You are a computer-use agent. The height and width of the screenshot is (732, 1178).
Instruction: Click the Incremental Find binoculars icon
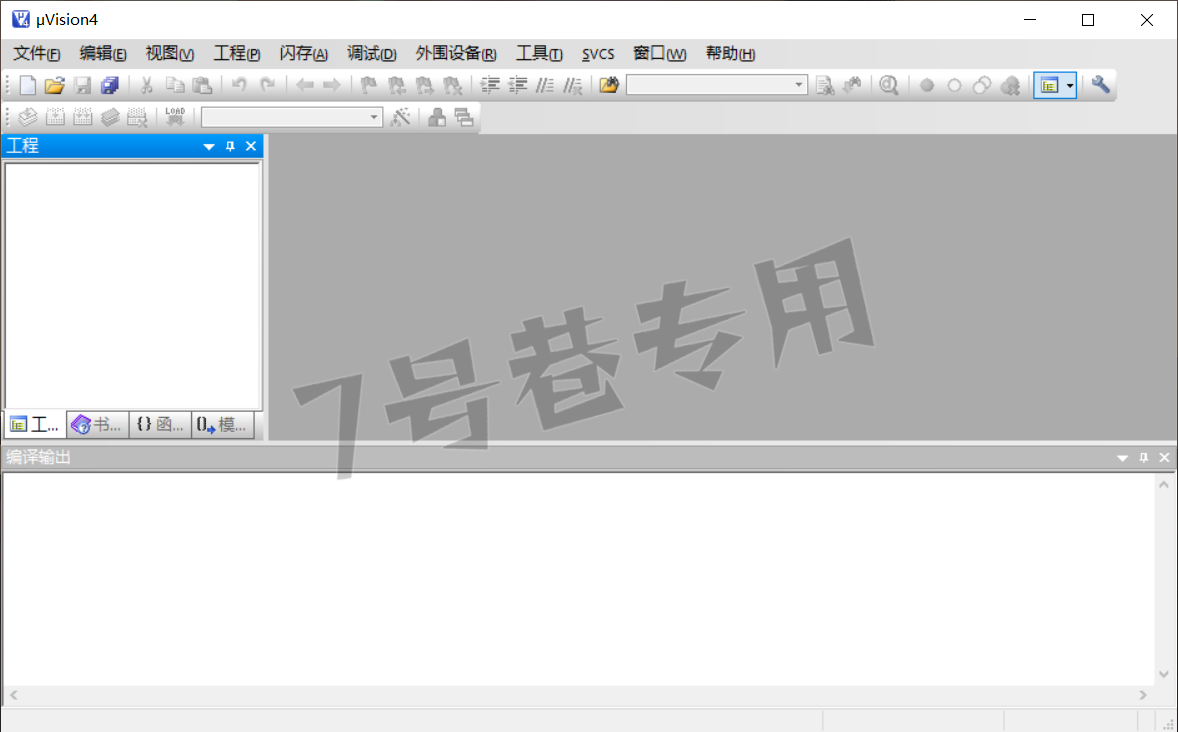click(852, 86)
